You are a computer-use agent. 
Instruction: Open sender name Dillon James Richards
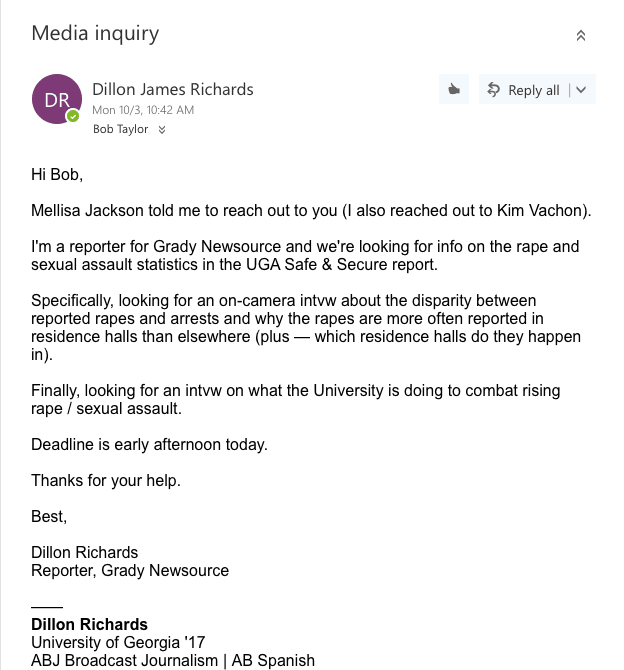pyautogui.click(x=173, y=89)
